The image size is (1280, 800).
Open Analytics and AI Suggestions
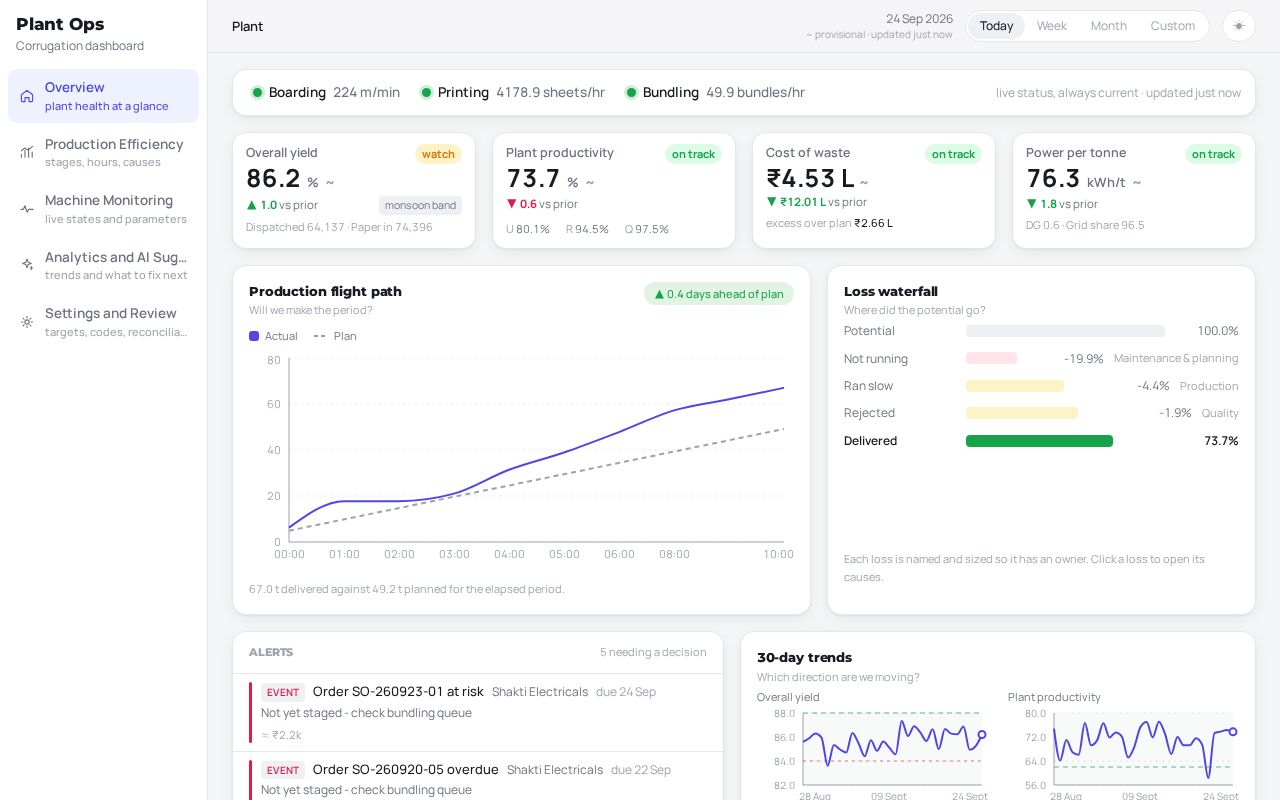point(103,265)
